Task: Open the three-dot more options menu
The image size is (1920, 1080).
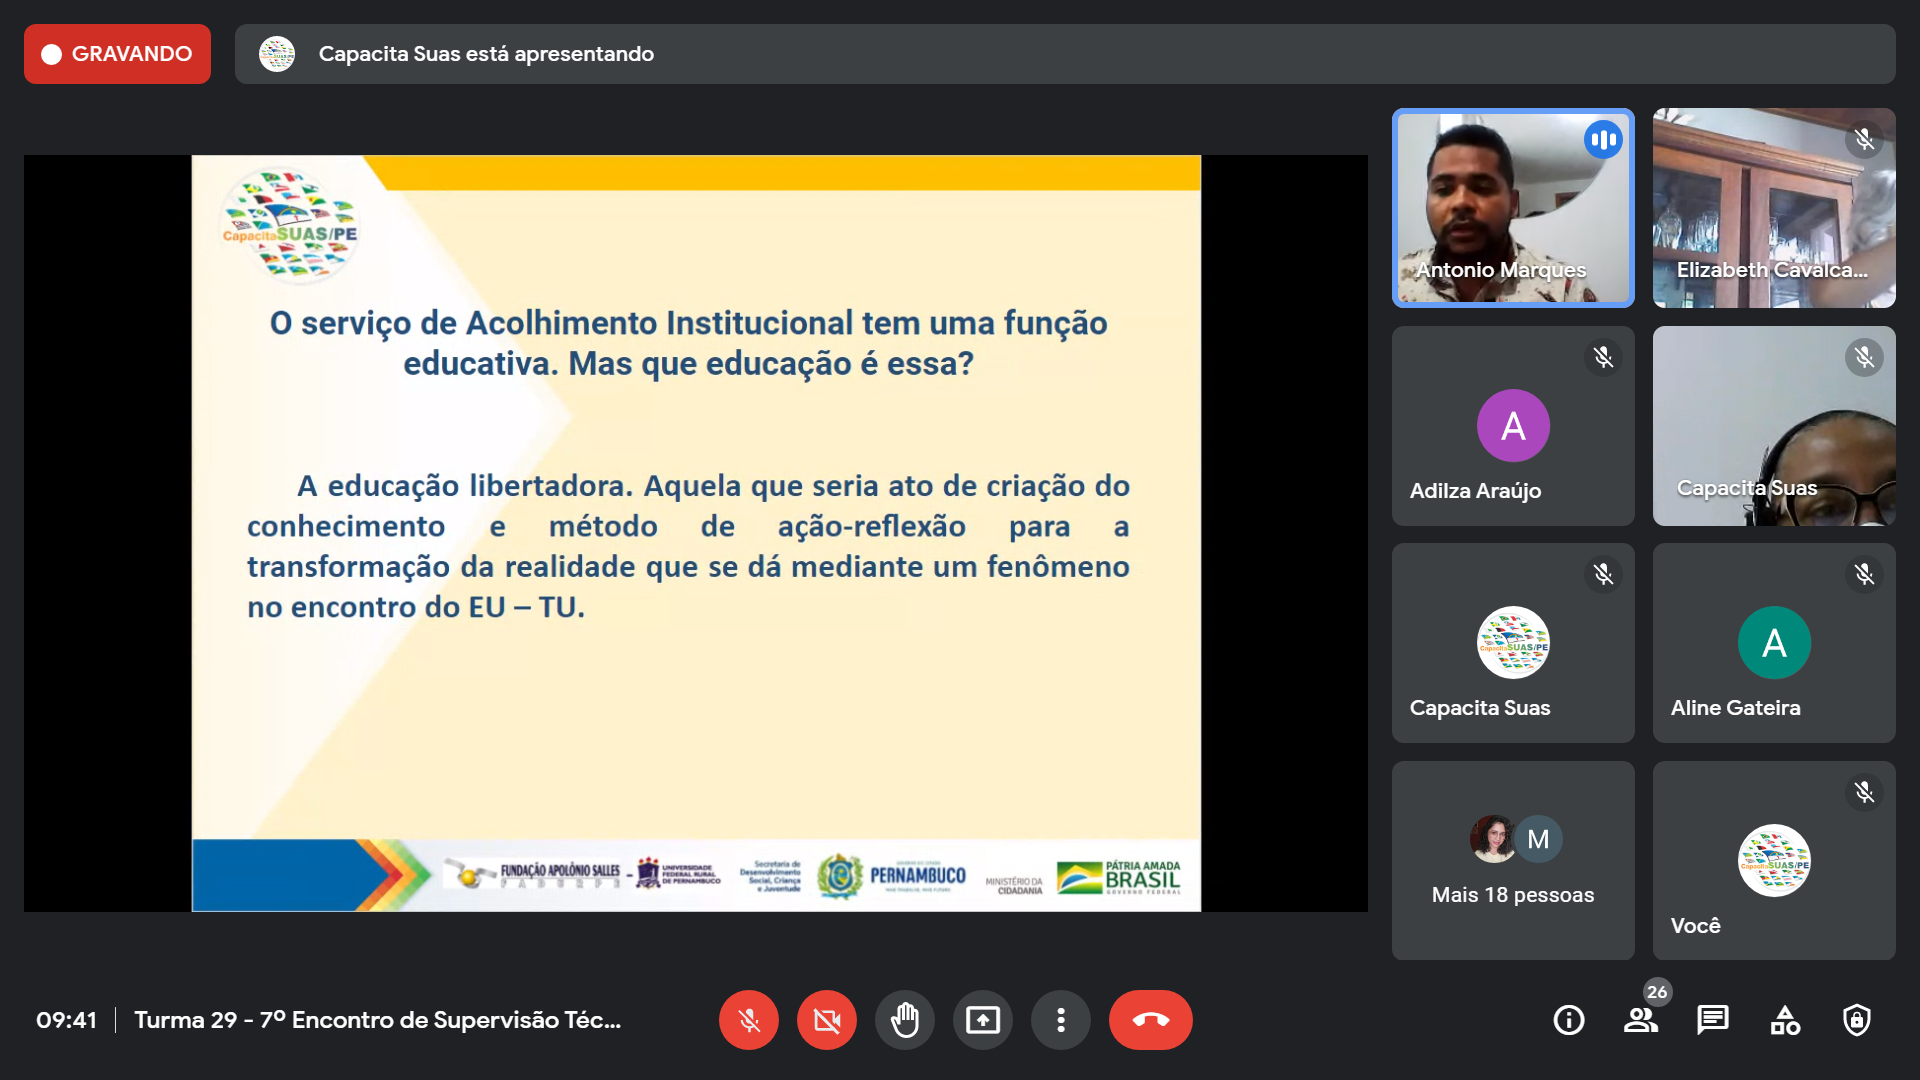Action: point(1060,1020)
